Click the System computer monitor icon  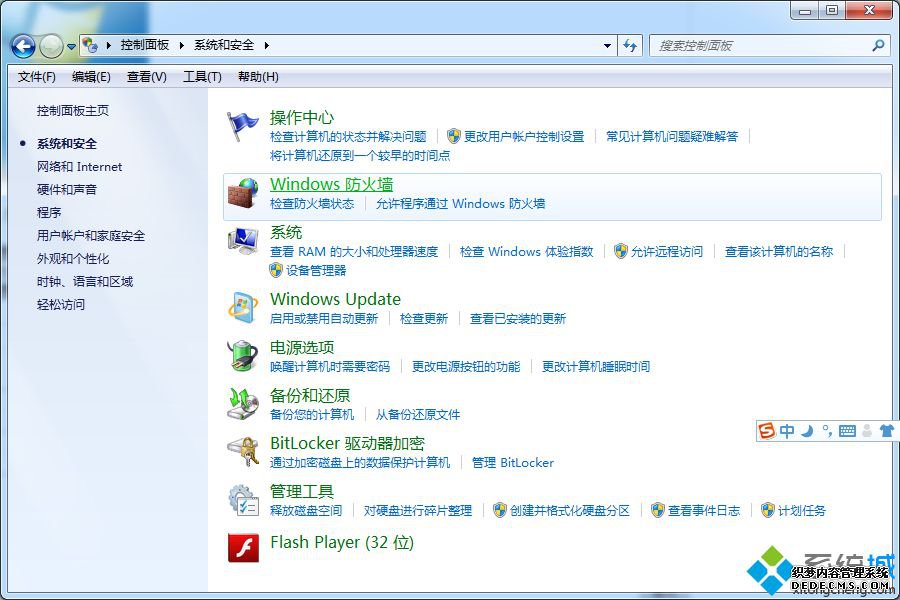243,242
